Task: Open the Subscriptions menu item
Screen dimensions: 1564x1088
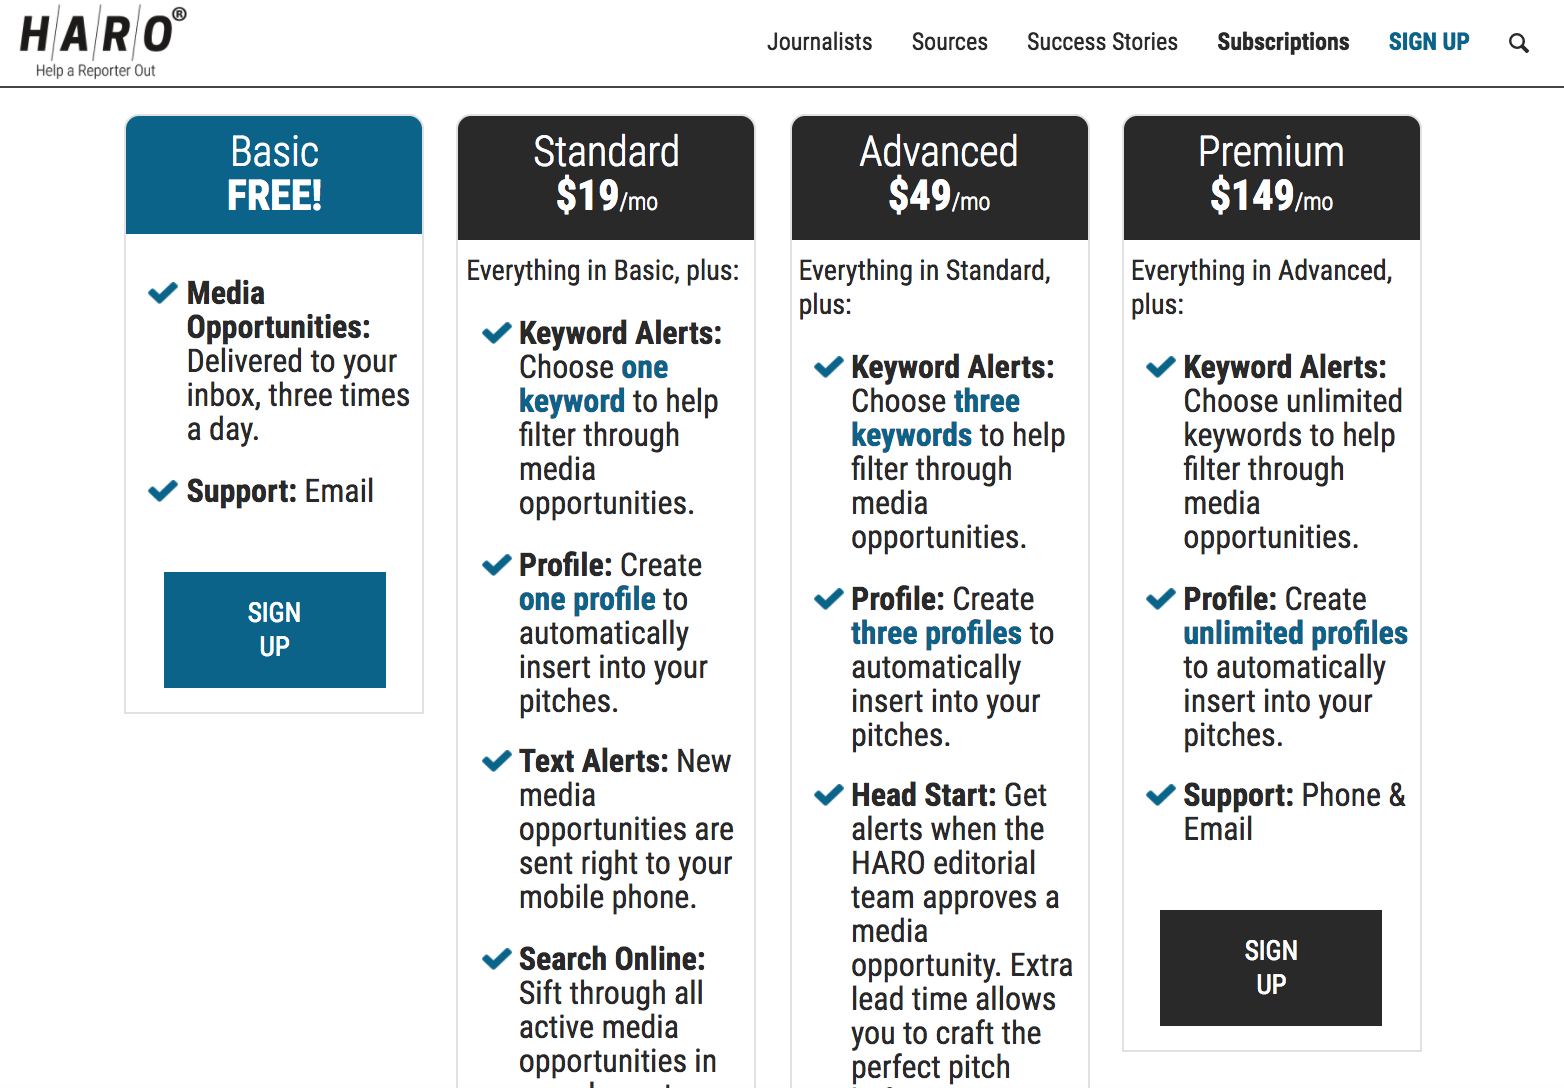Action: point(1283,42)
